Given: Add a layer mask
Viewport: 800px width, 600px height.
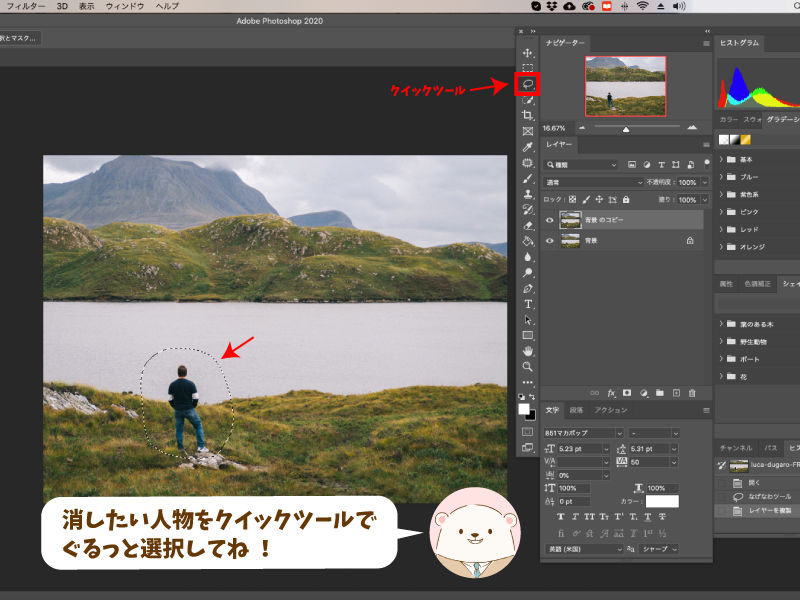Looking at the screenshot, I should (627, 393).
